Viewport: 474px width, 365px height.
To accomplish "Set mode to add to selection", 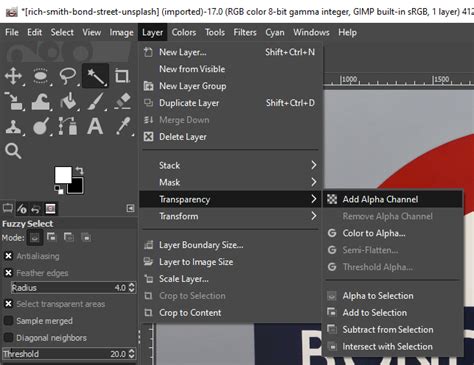I will [52, 237].
